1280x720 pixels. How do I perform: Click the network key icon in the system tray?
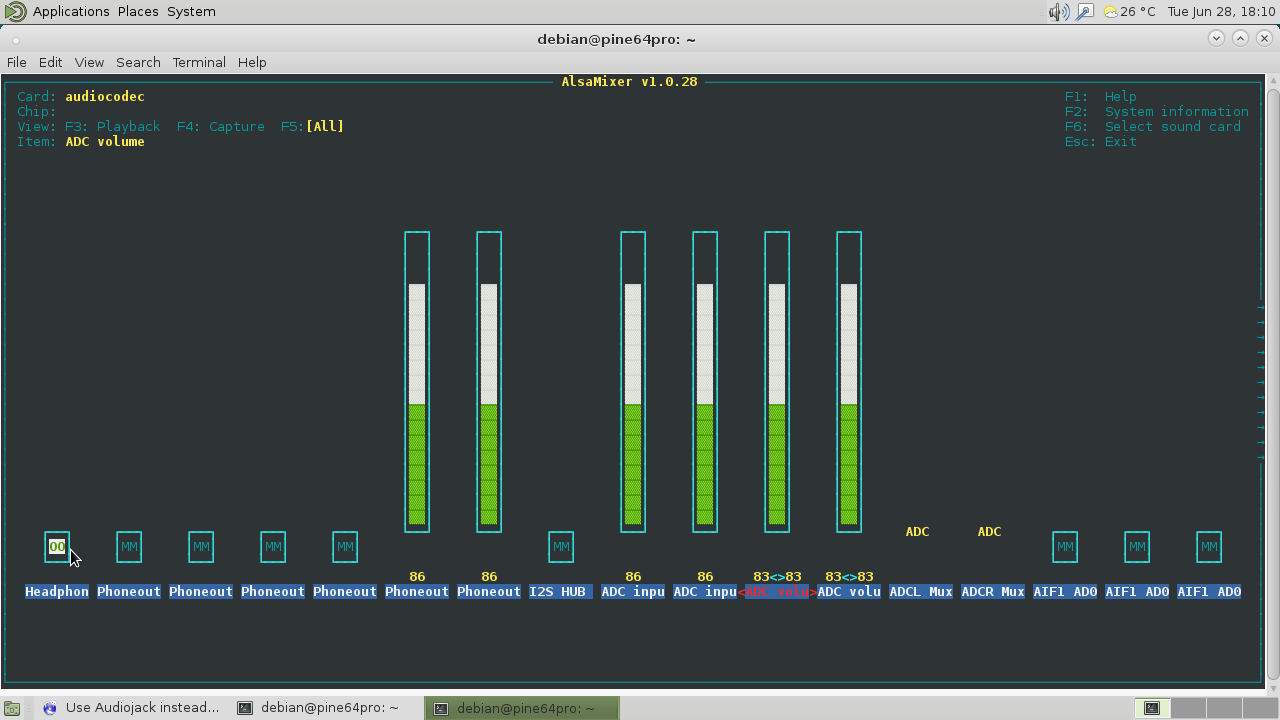click(x=1085, y=12)
